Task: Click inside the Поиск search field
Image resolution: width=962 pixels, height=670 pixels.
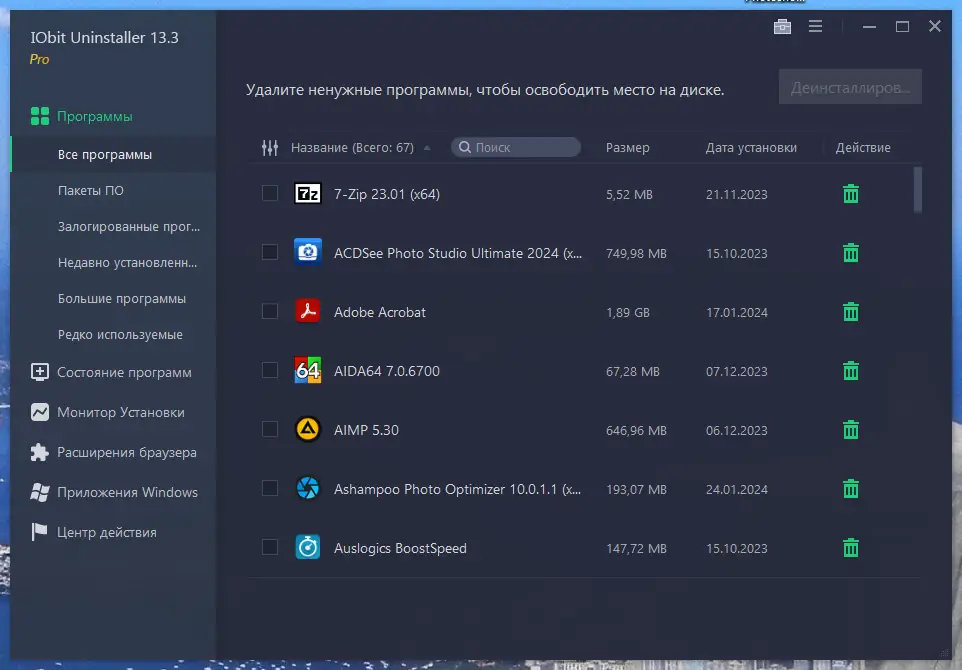Action: 516,147
